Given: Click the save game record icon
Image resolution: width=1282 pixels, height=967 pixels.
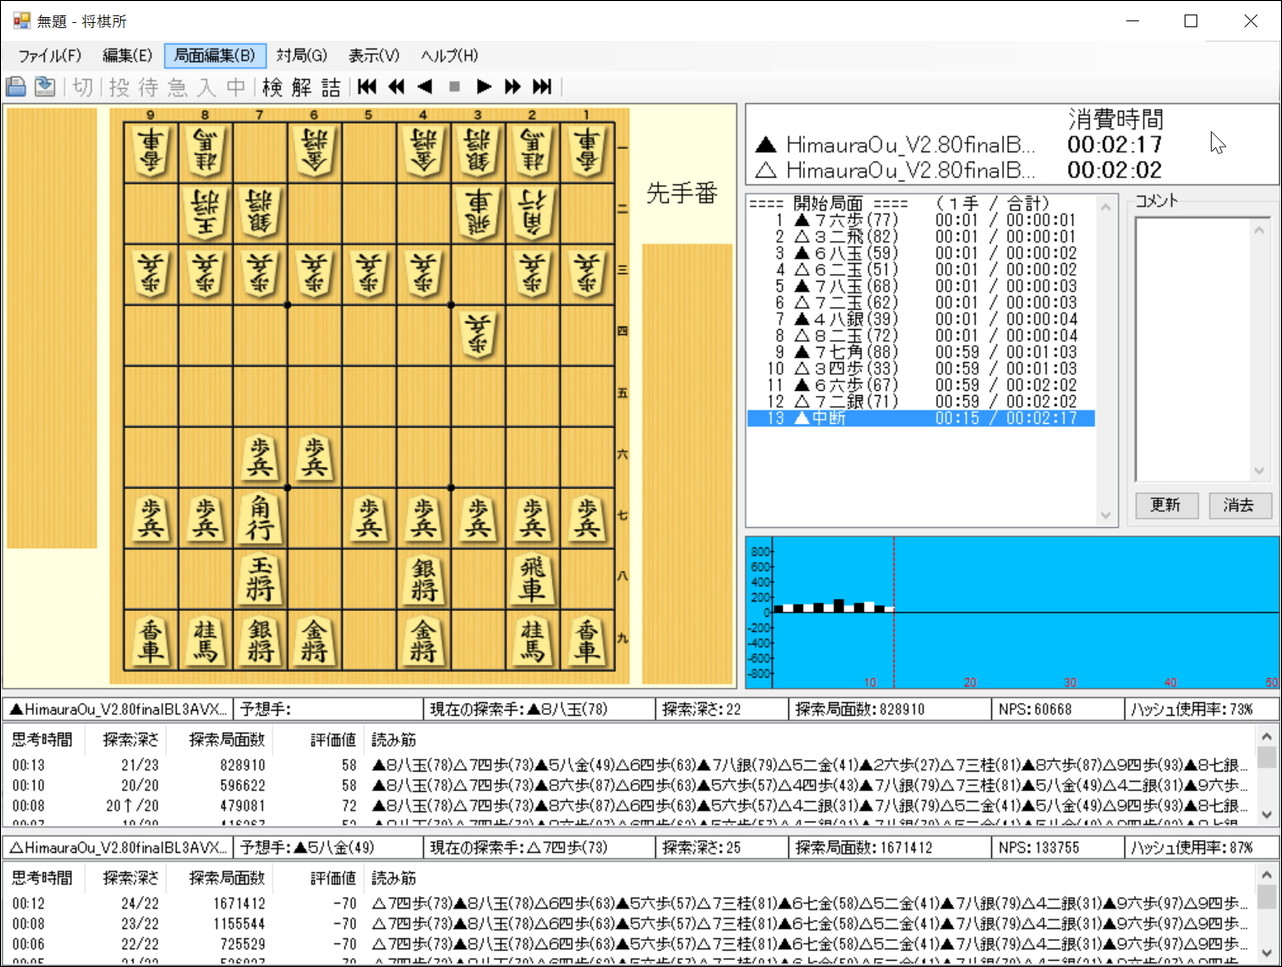Looking at the screenshot, I should coord(16,86).
